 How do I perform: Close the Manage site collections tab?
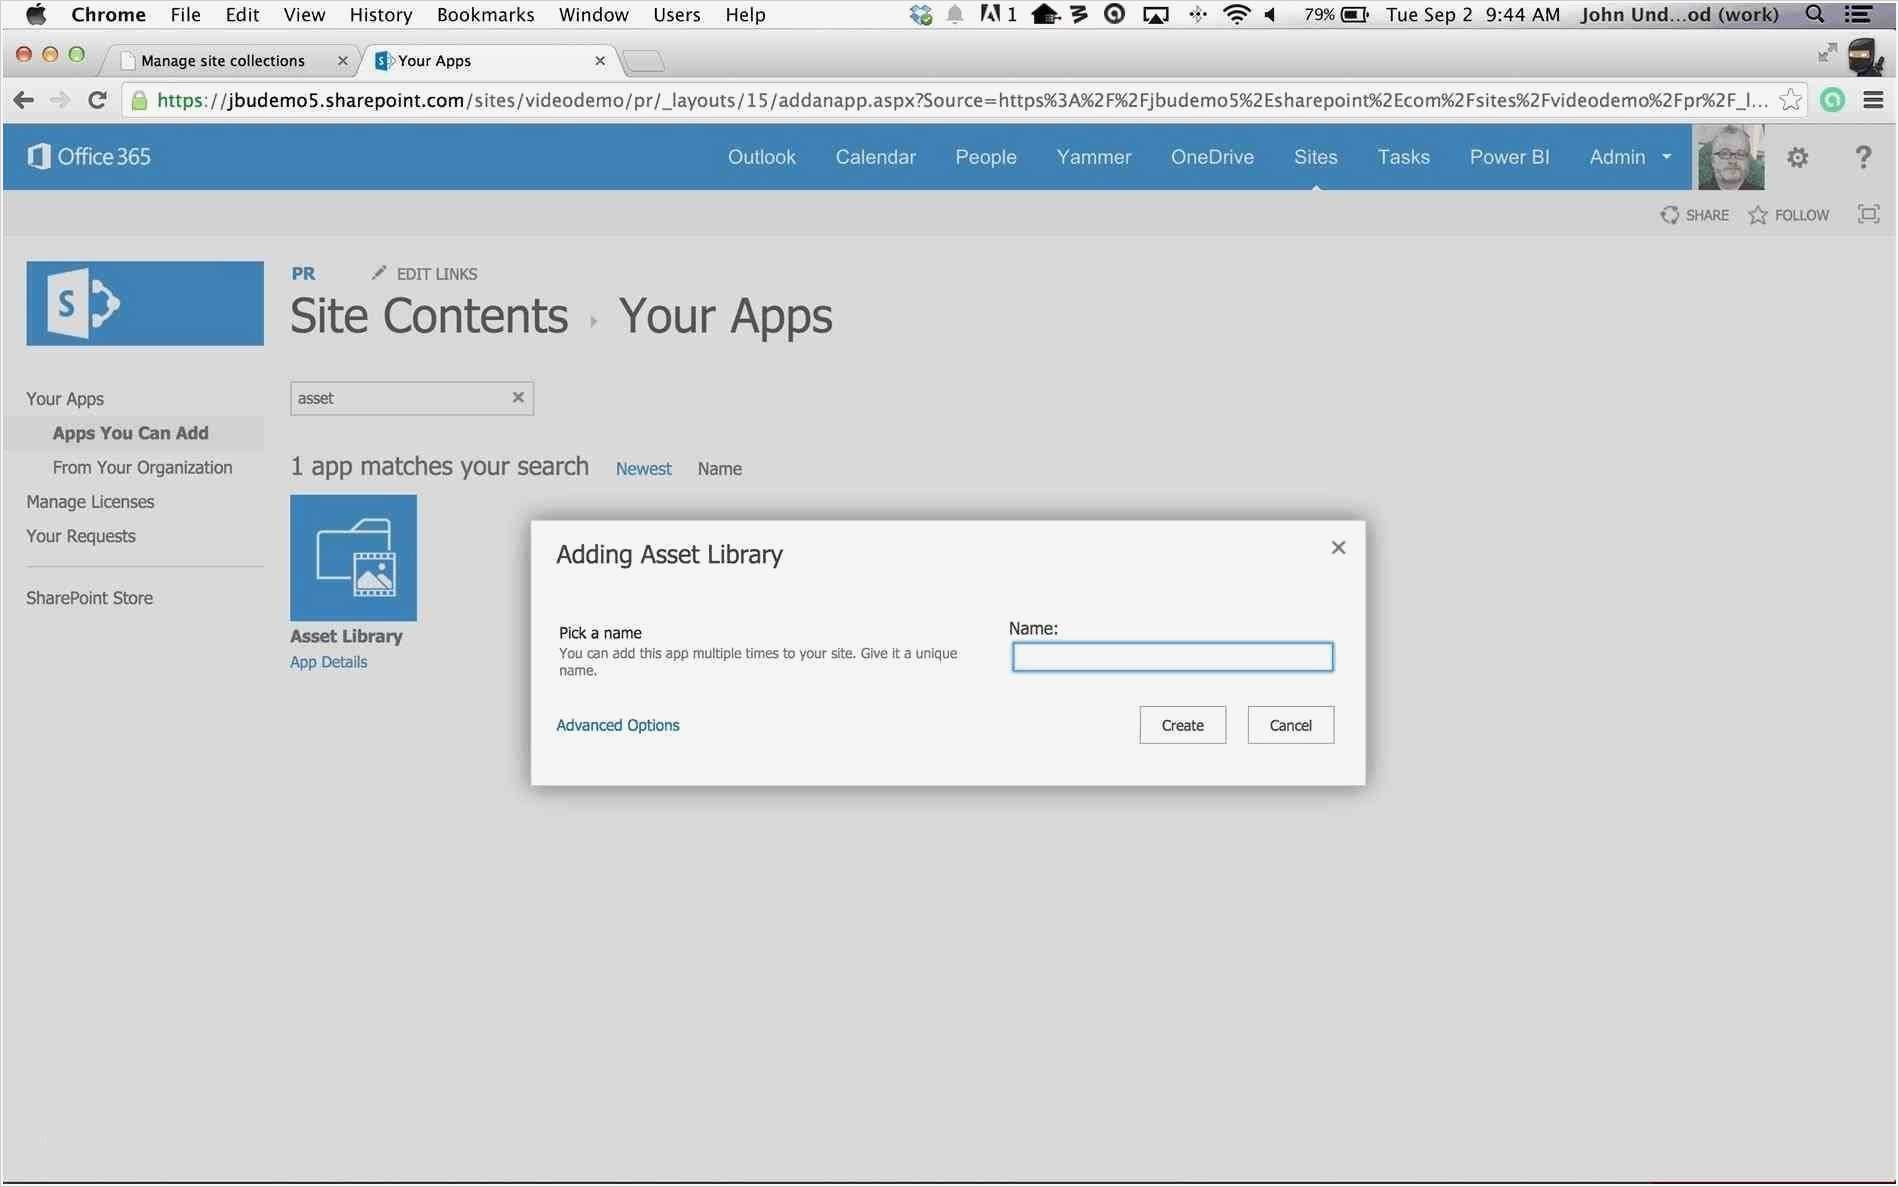pos(342,60)
